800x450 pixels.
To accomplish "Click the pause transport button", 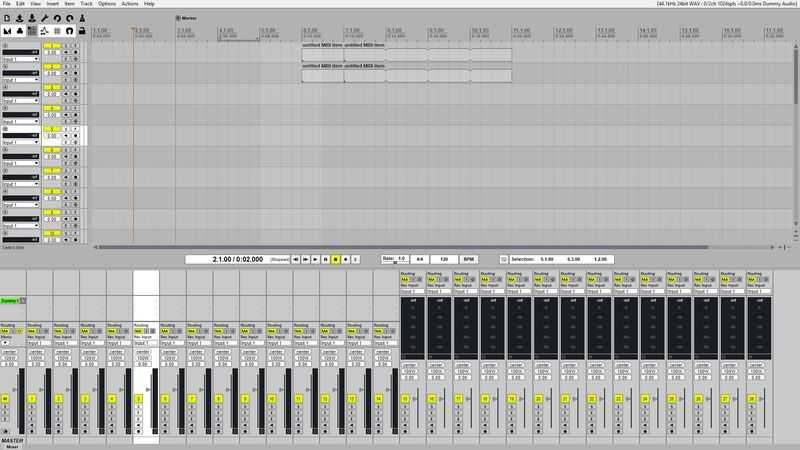I will (x=326, y=259).
